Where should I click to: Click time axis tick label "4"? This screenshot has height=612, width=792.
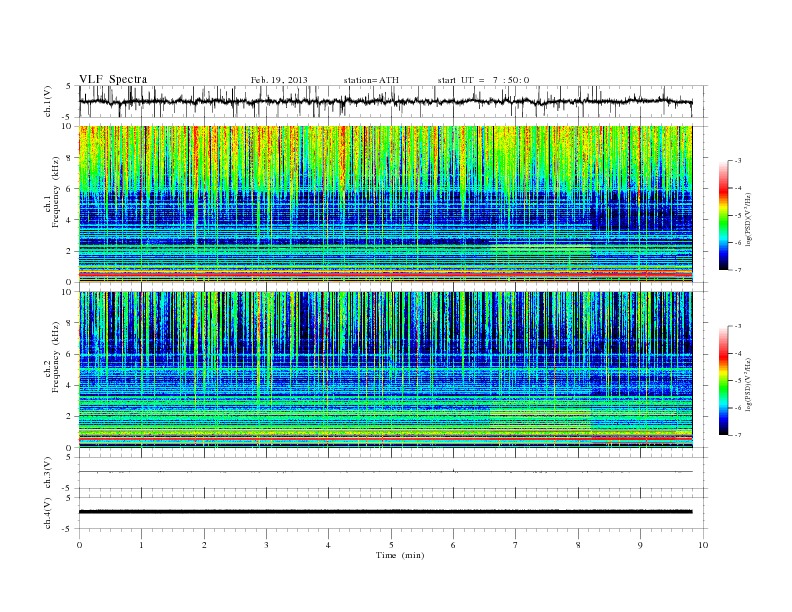coord(328,545)
